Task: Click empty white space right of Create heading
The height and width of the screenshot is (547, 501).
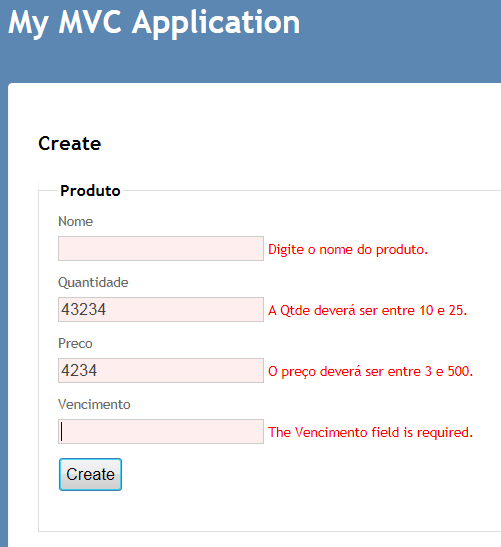Action: click(x=300, y=143)
